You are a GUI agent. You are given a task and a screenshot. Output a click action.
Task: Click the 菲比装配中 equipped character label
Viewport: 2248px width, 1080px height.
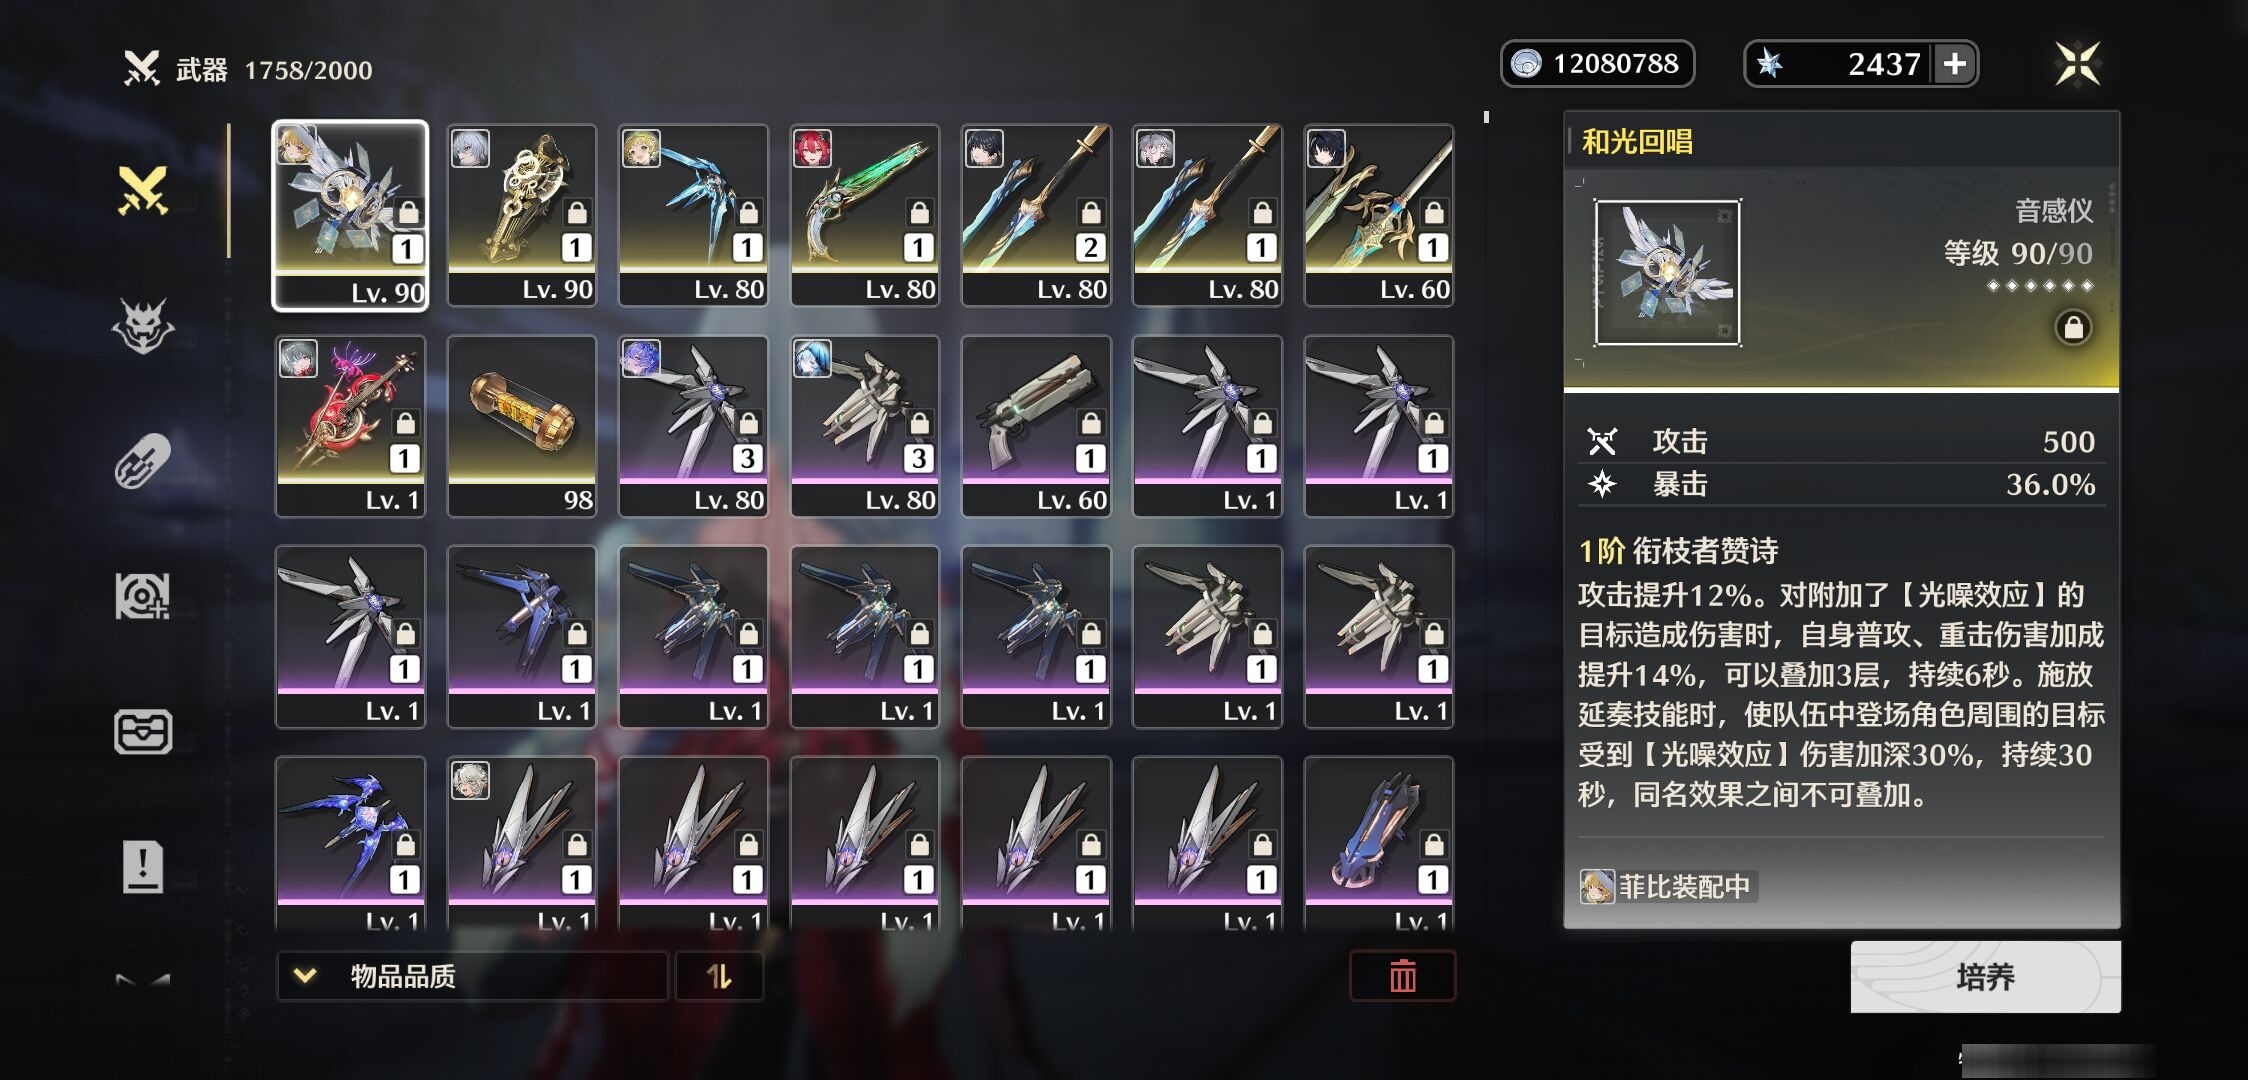pos(1667,887)
